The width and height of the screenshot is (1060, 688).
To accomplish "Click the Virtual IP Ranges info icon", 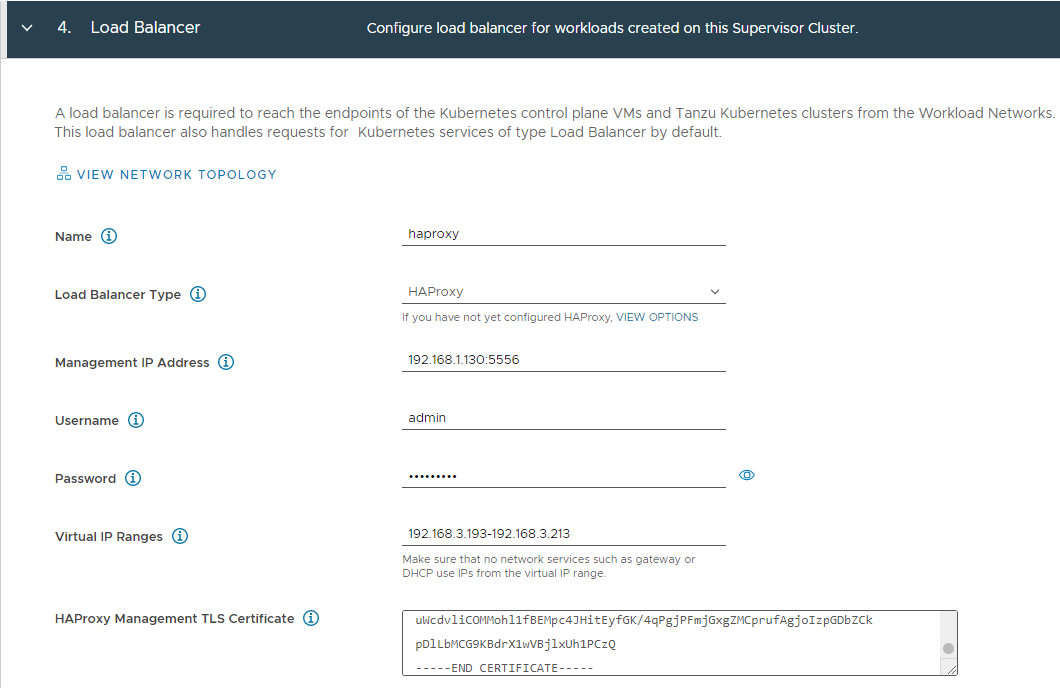I will (x=180, y=536).
